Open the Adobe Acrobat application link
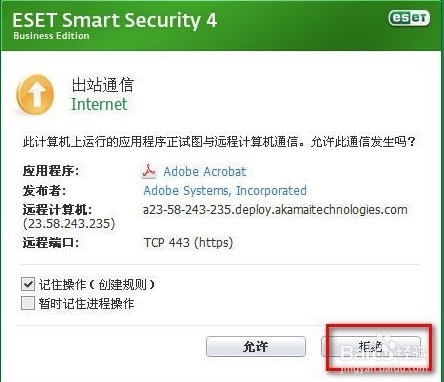The width and height of the screenshot is (444, 382). [205, 171]
